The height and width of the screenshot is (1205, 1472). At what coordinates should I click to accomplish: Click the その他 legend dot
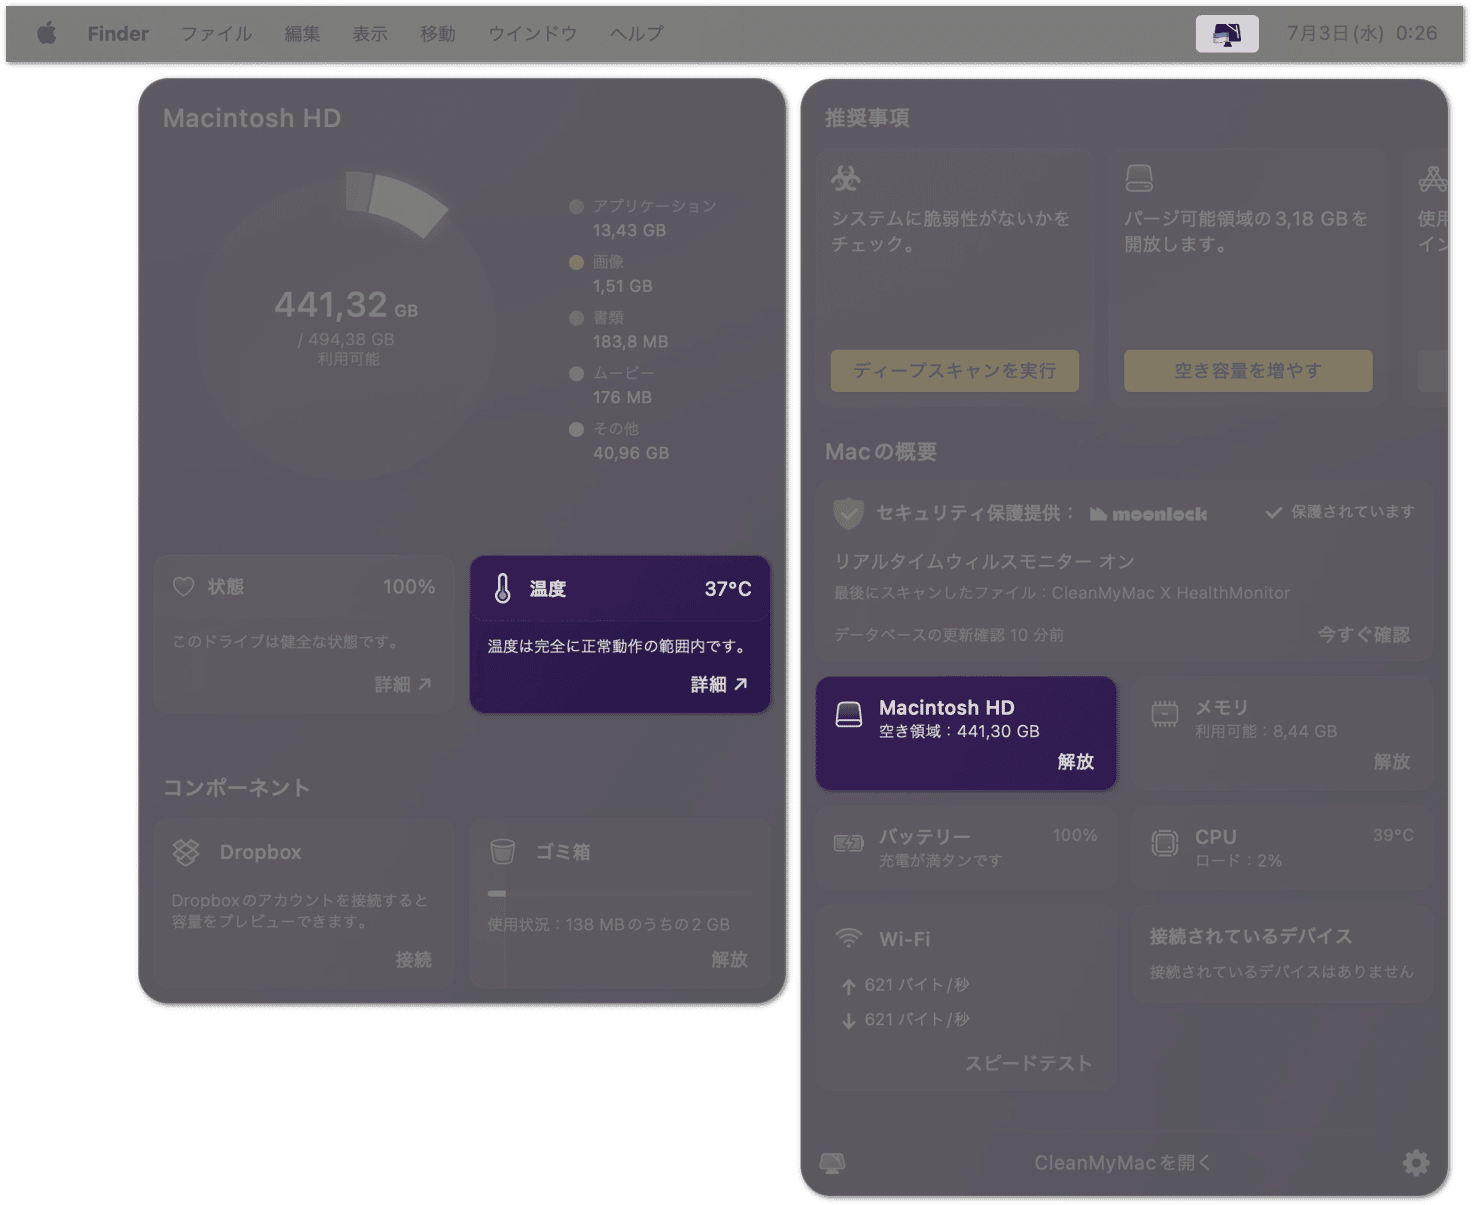pyautogui.click(x=576, y=429)
